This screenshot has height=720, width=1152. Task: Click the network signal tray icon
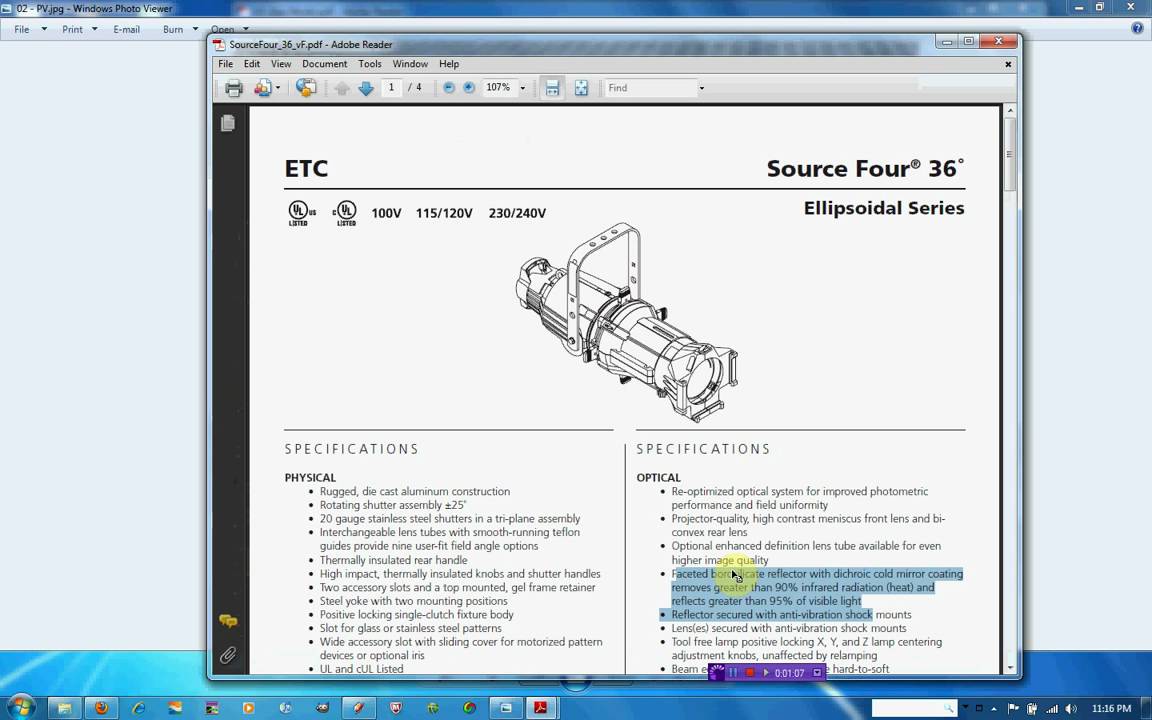point(1052,708)
